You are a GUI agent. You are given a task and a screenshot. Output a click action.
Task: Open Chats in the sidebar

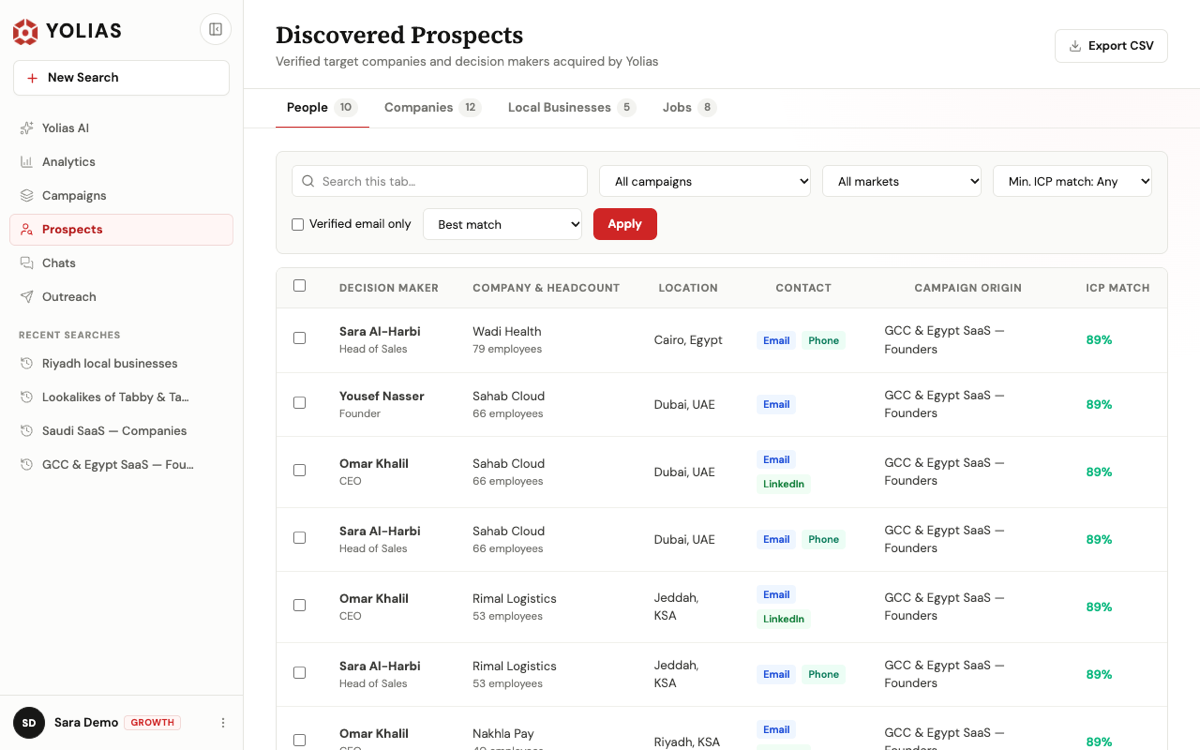tap(121, 263)
